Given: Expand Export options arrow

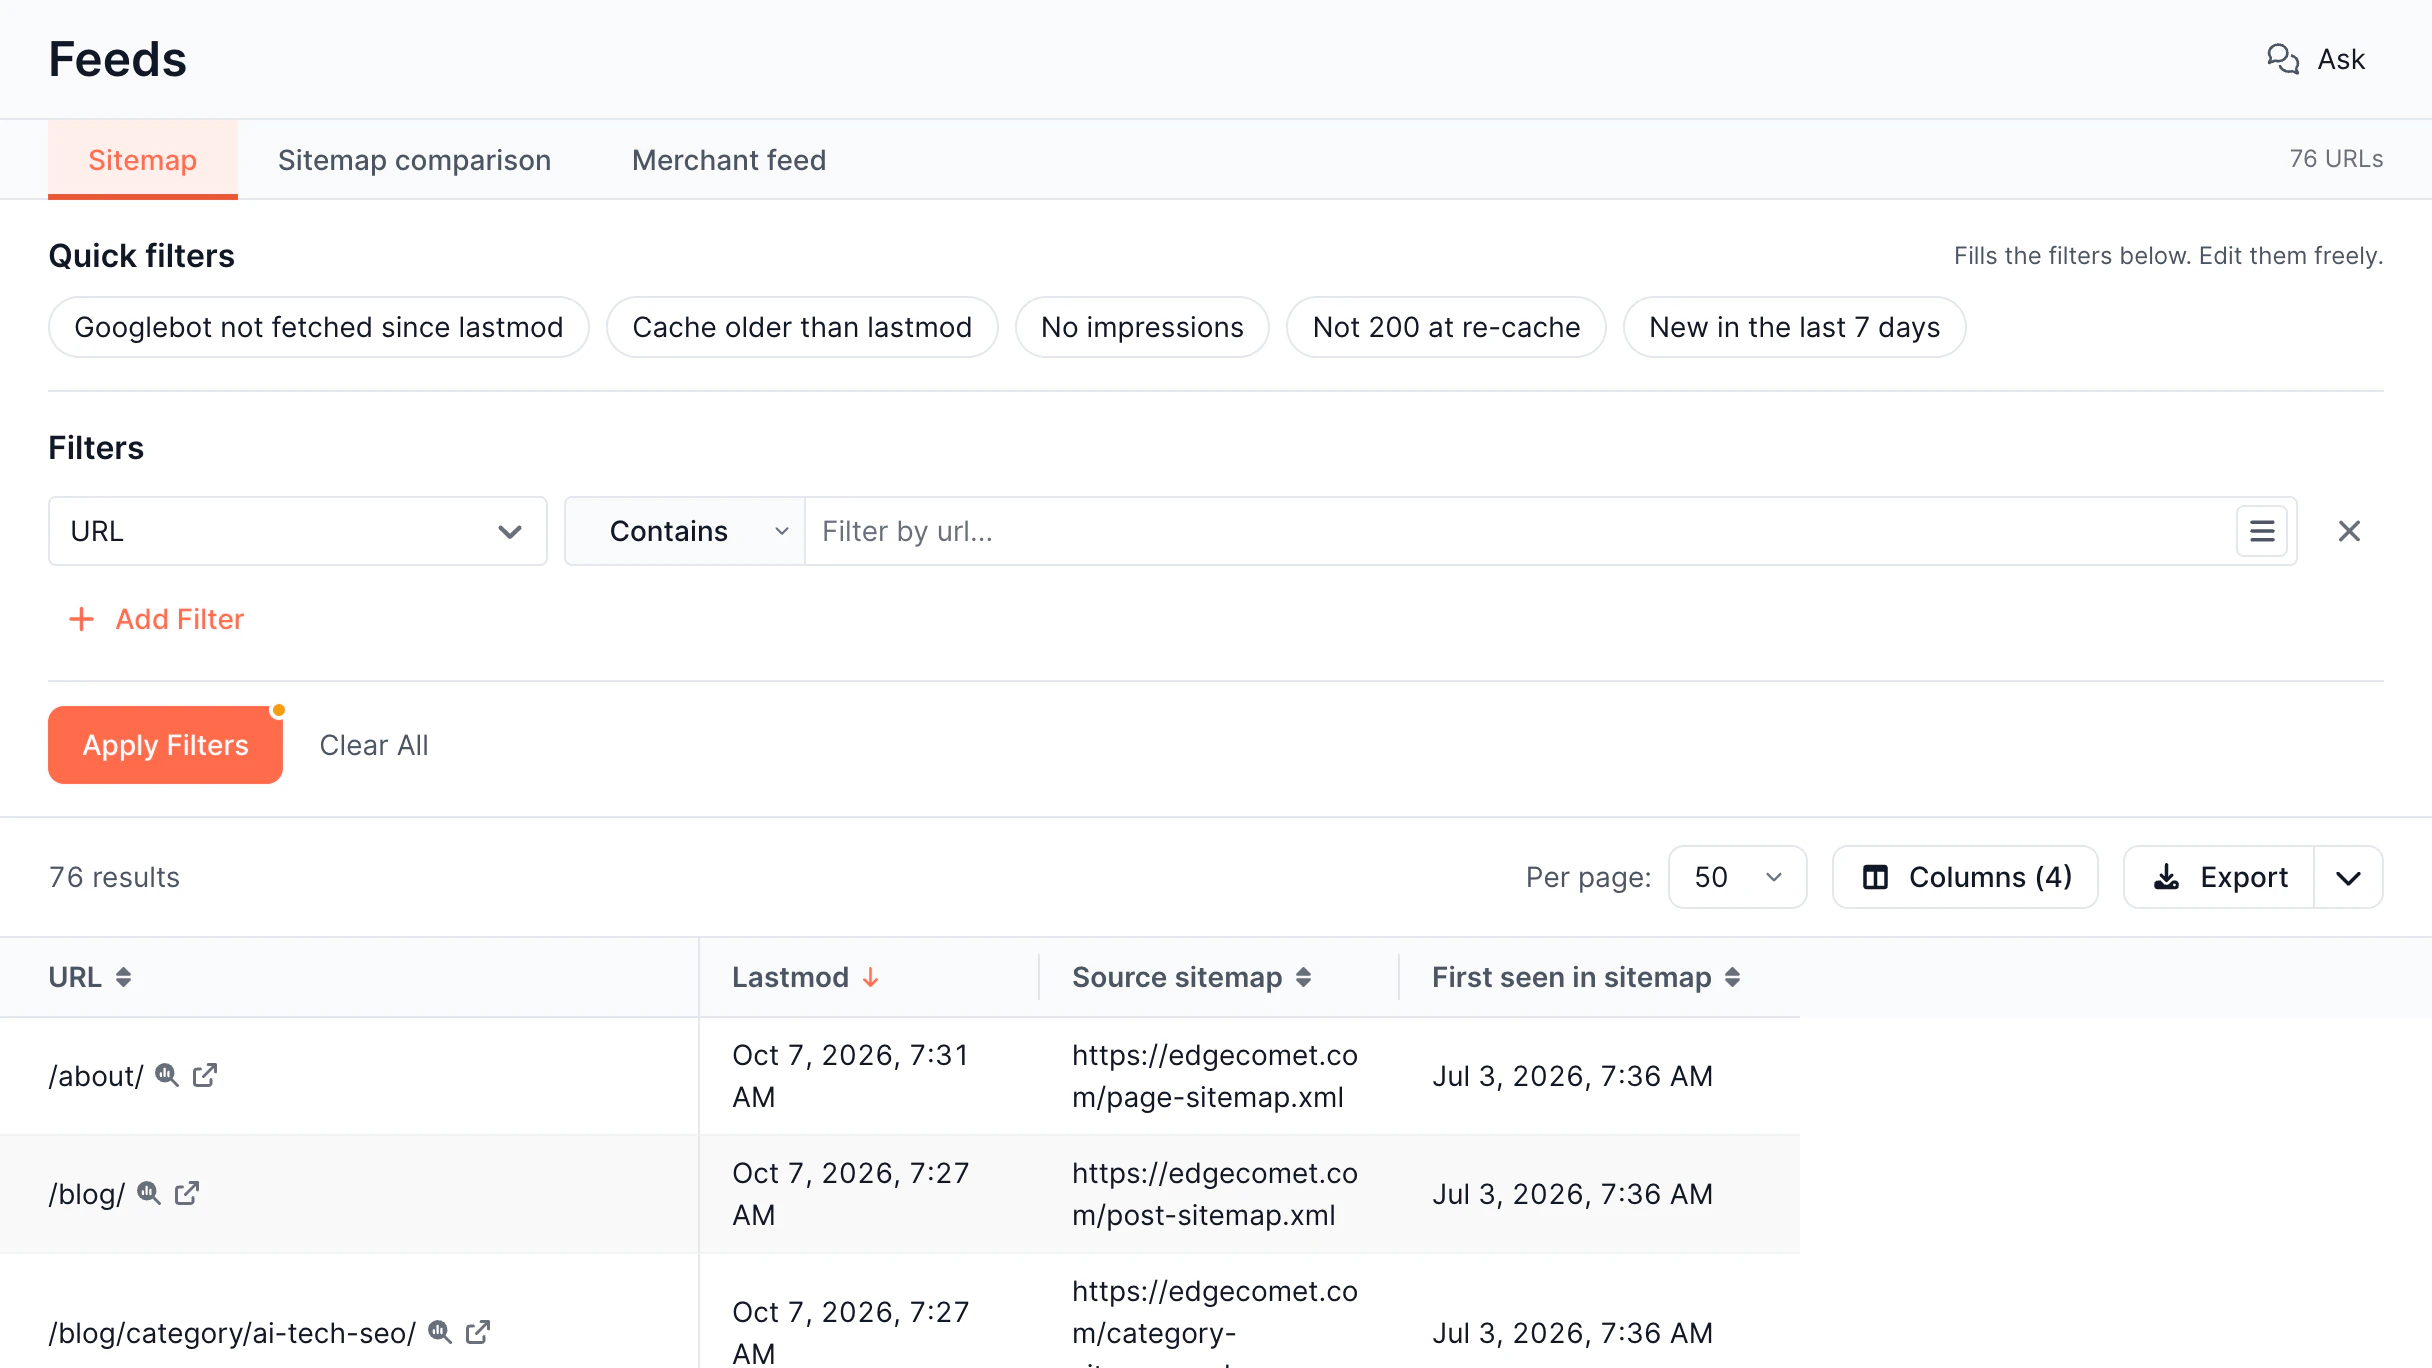Looking at the screenshot, I should tap(2349, 877).
